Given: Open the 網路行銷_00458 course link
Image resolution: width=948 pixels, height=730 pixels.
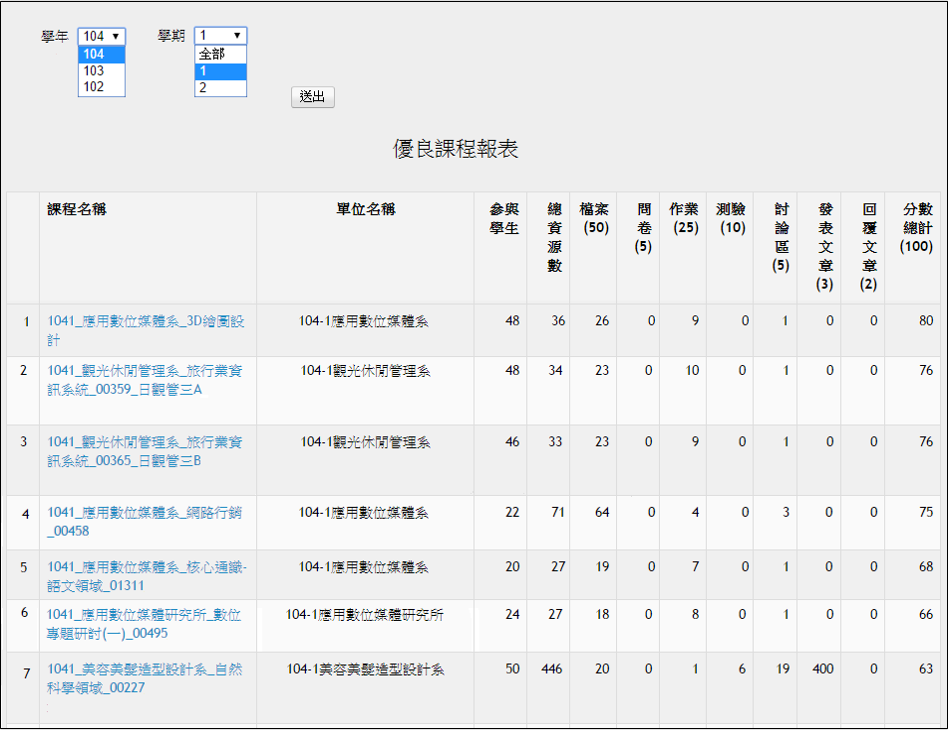Looking at the screenshot, I should [145, 513].
